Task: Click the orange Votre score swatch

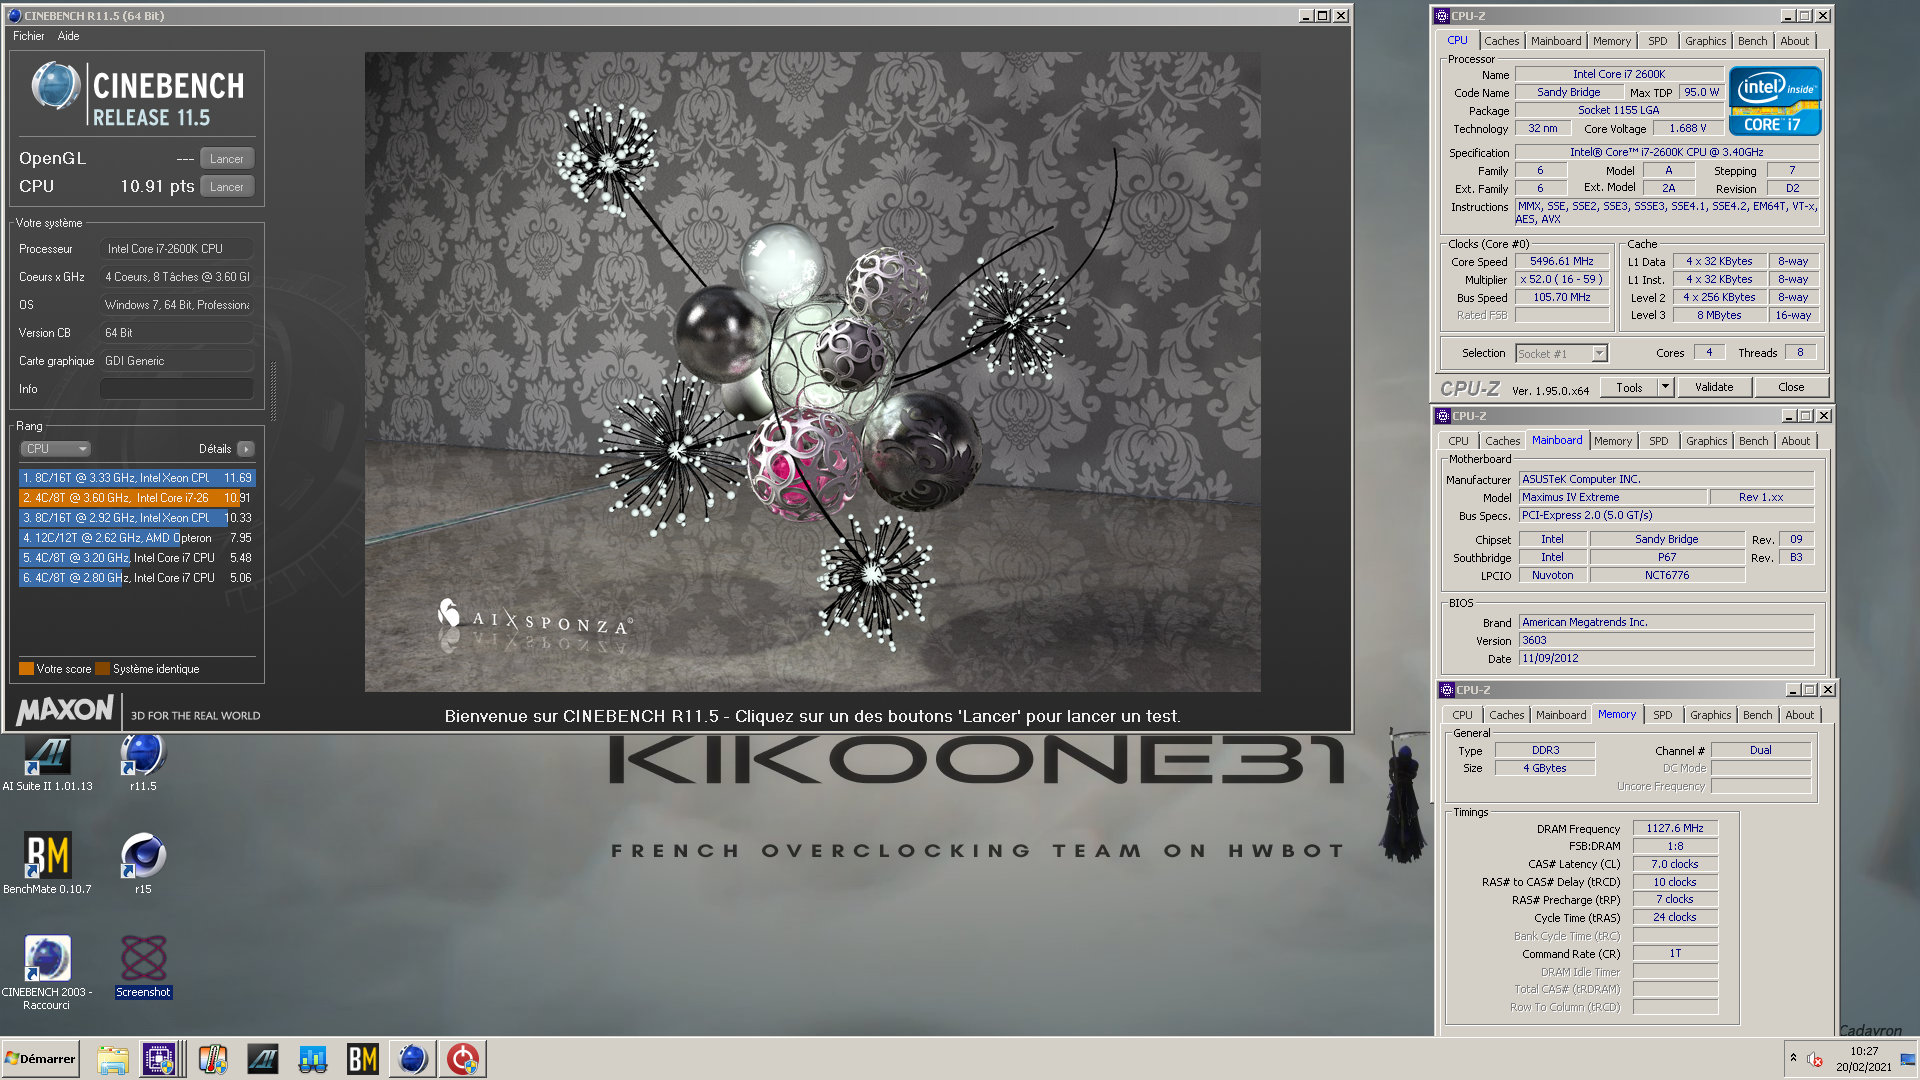Action: click(26, 669)
